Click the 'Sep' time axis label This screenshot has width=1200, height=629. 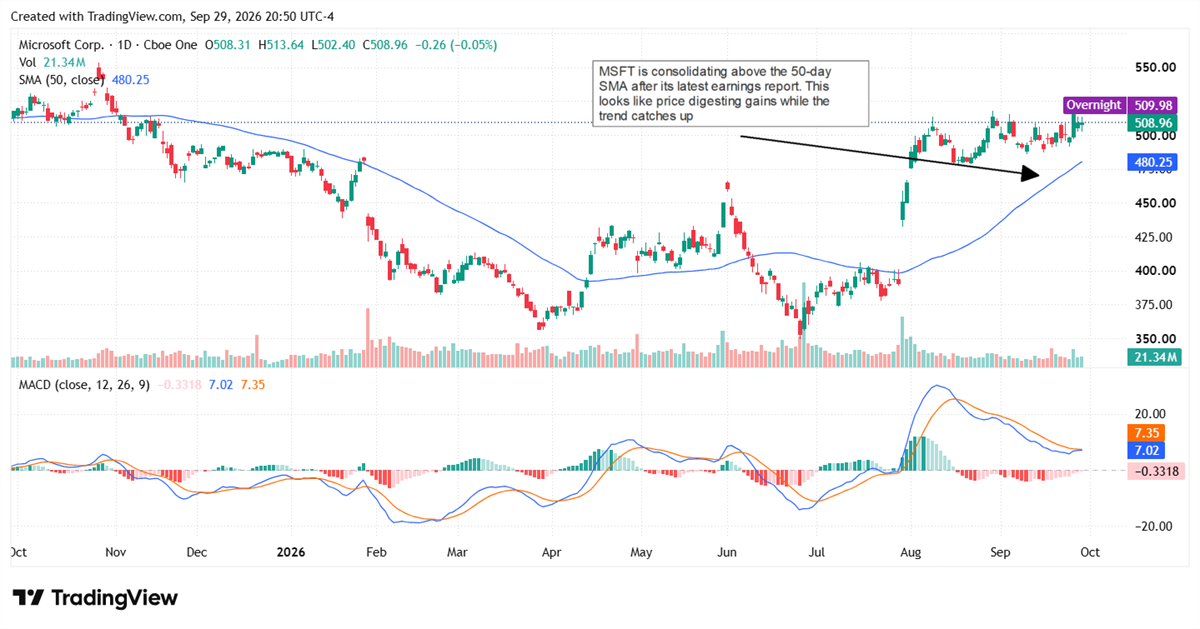point(1001,552)
